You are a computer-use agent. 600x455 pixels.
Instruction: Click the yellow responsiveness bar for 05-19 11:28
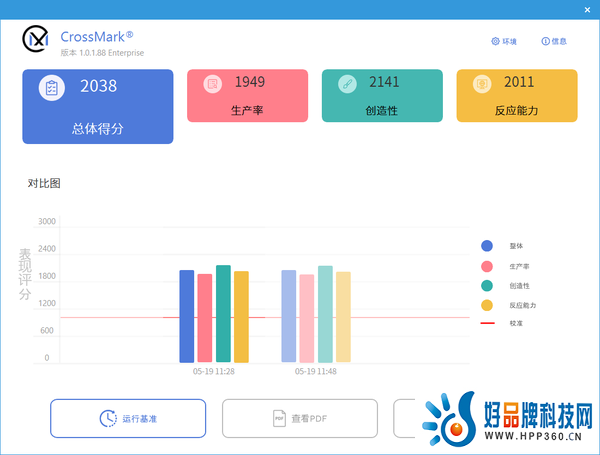(241, 317)
